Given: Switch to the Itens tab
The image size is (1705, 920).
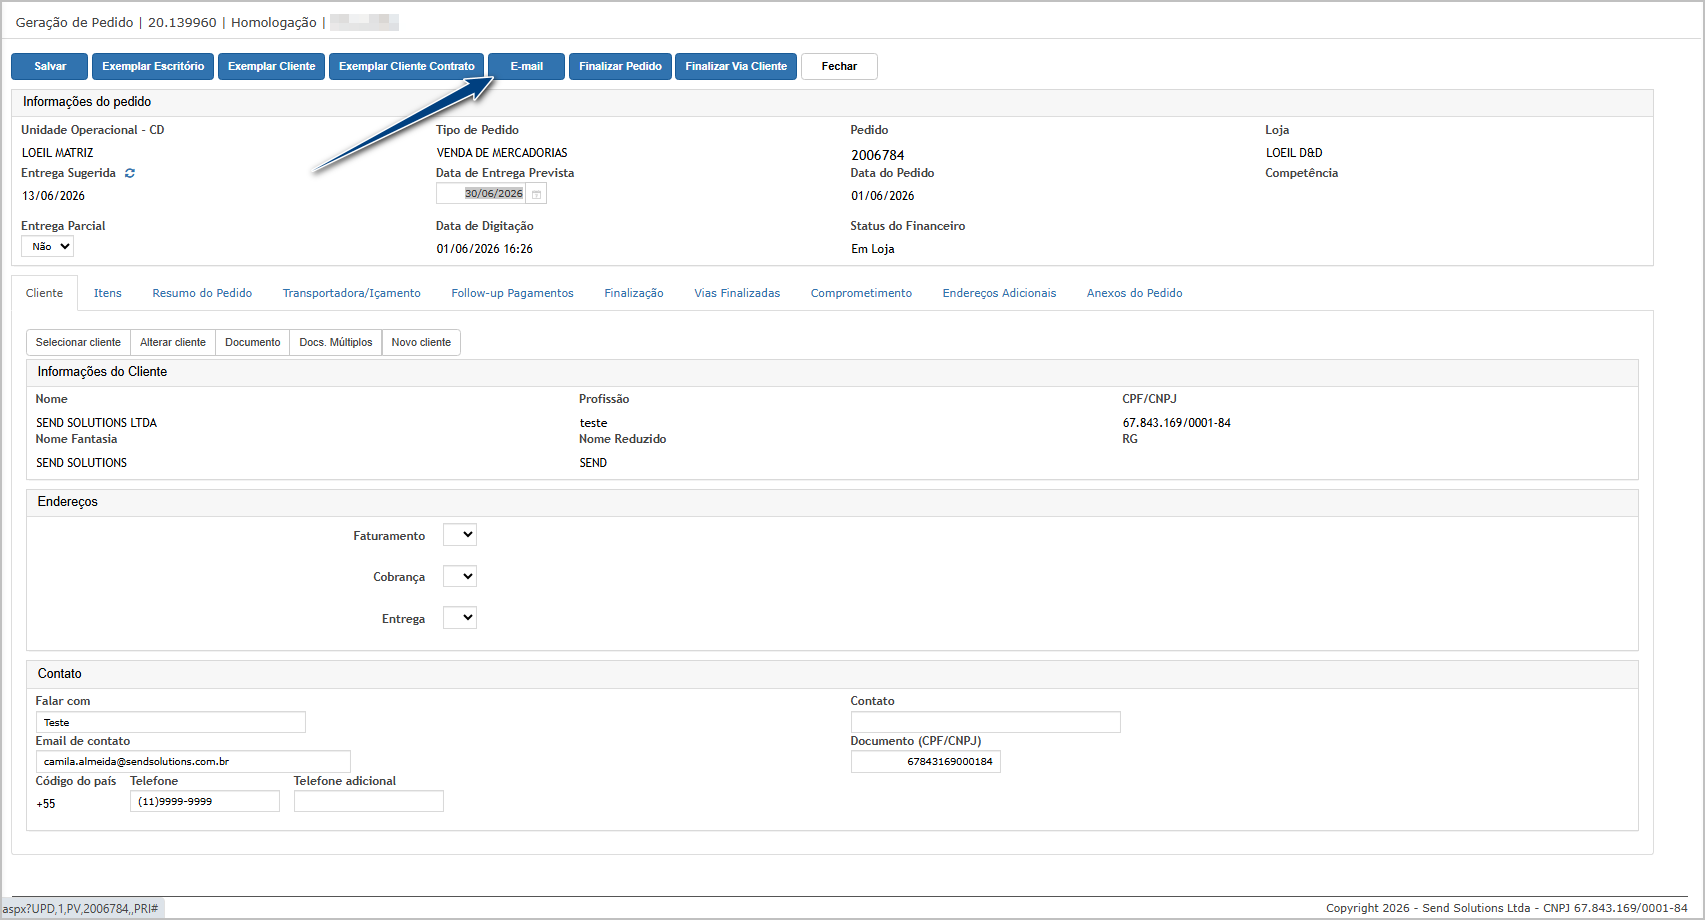Looking at the screenshot, I should (108, 293).
